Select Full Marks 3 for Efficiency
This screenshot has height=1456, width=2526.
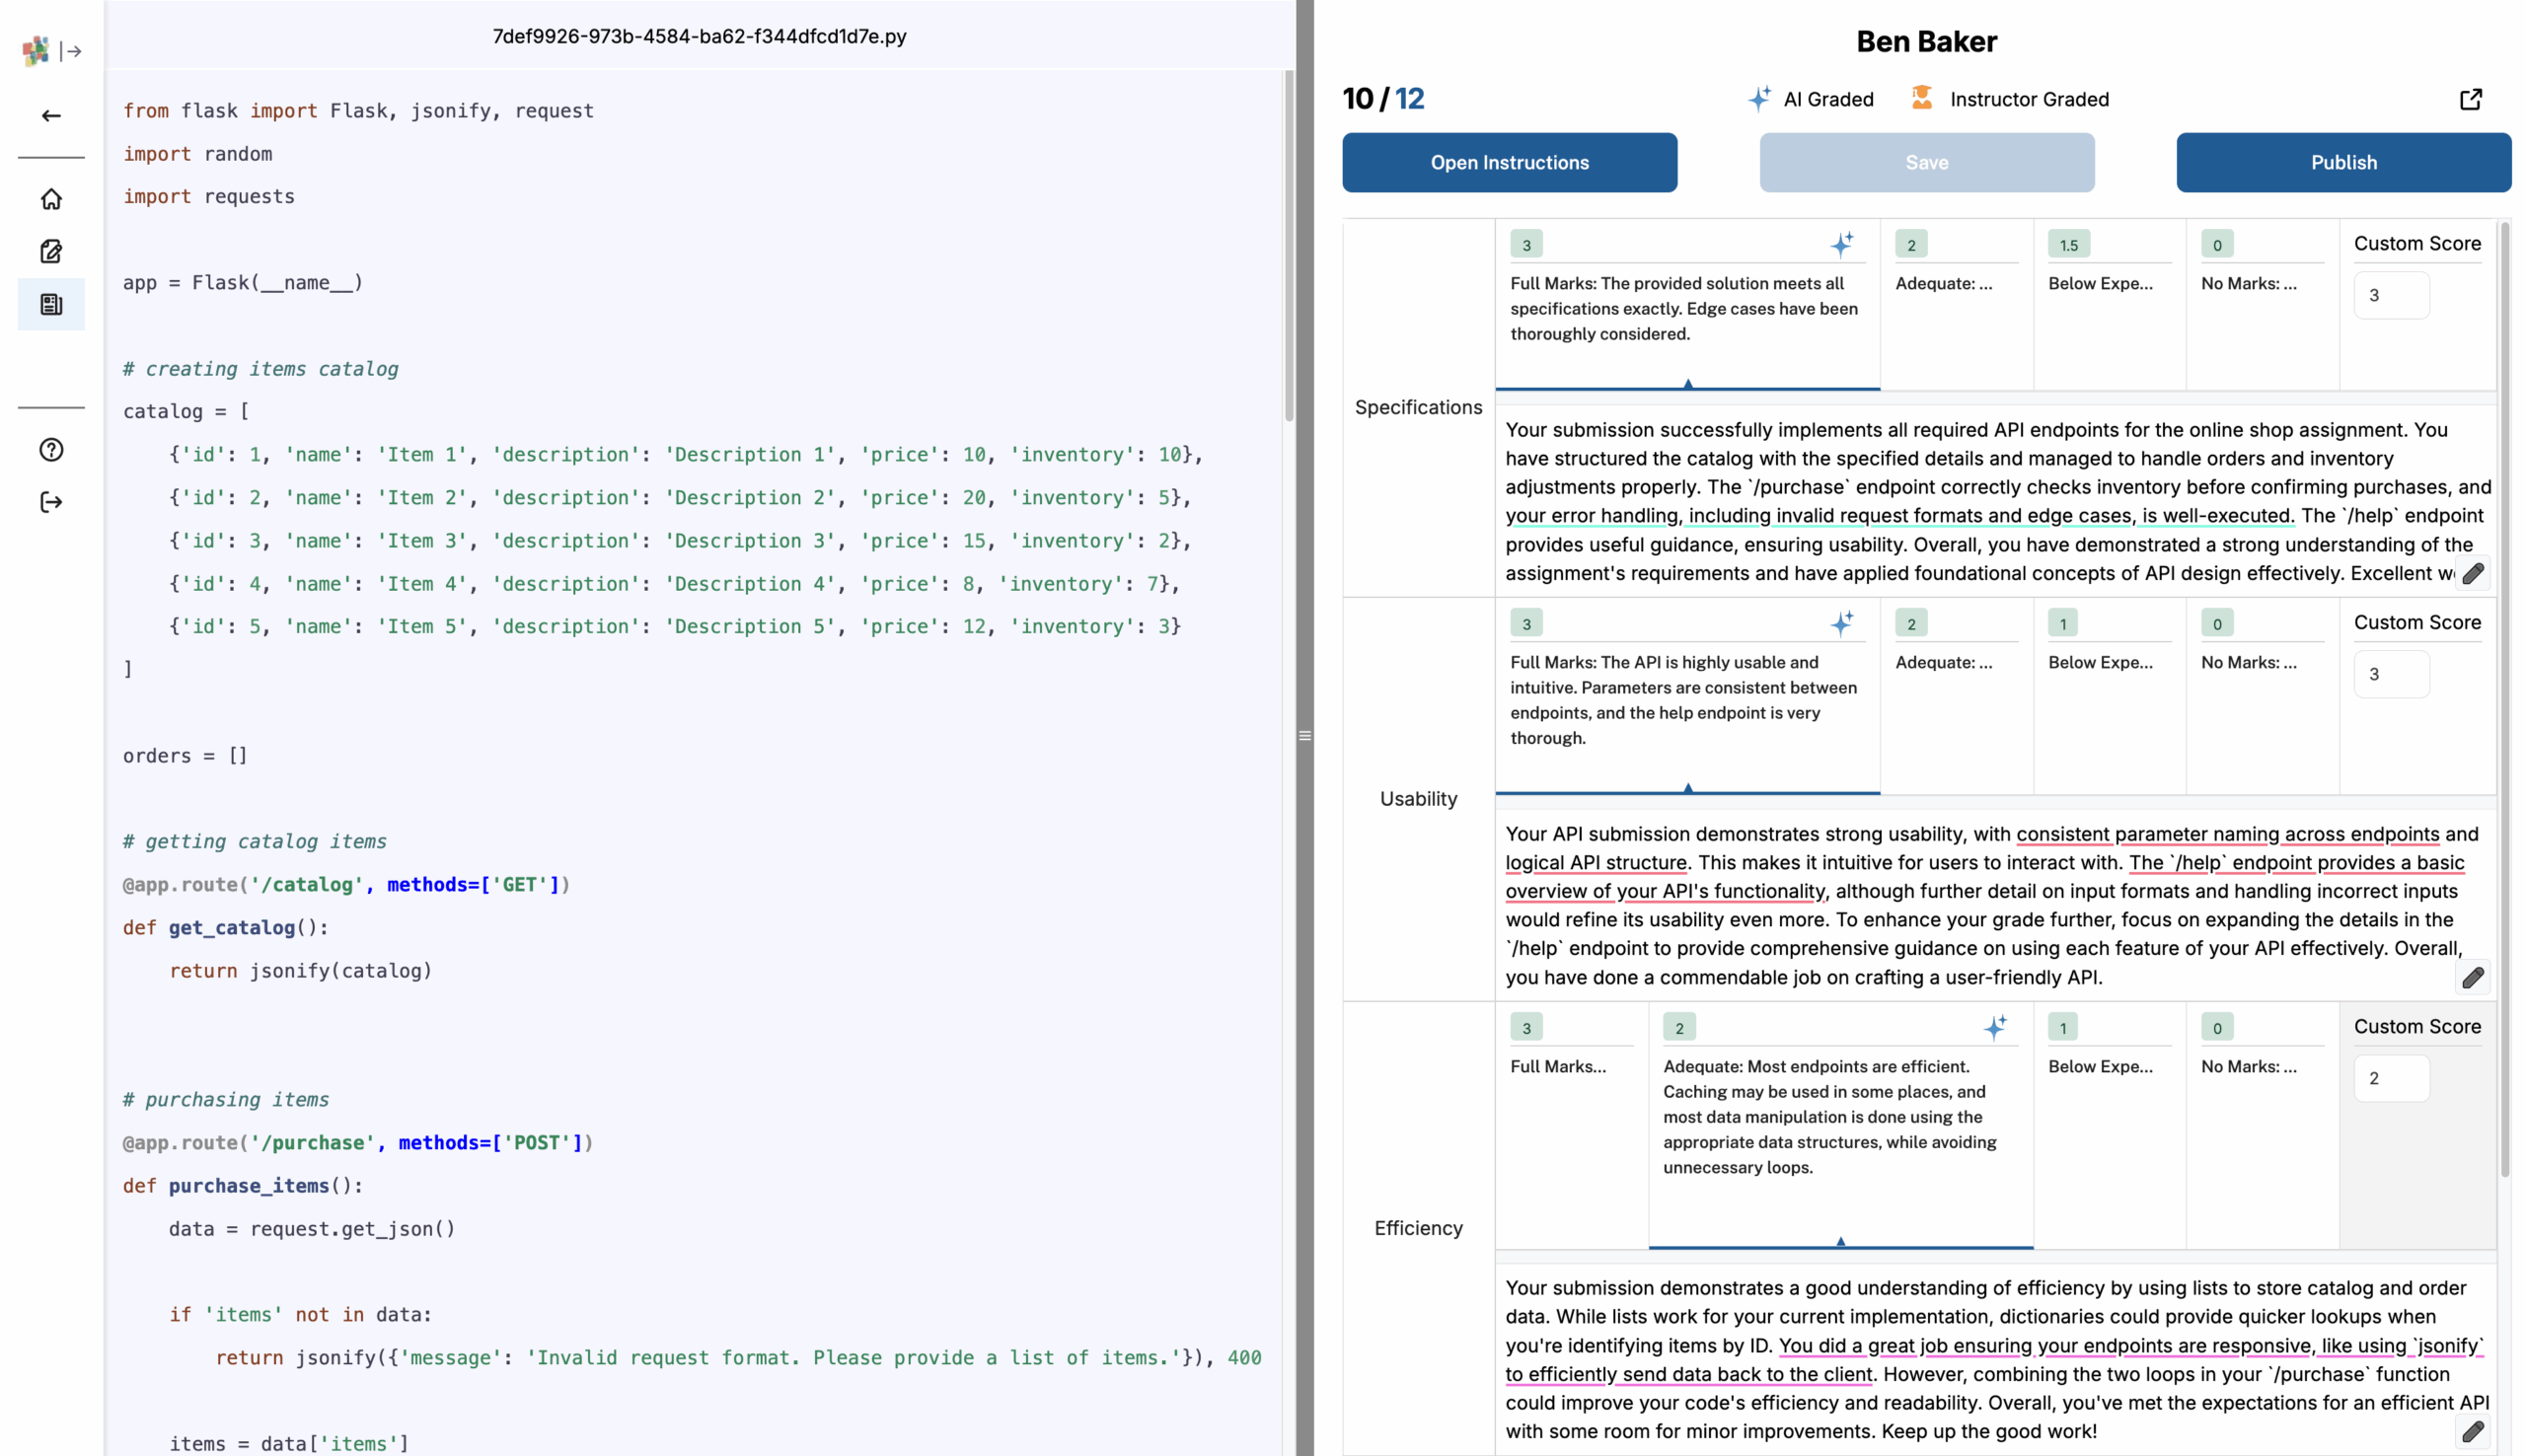pos(1525,1028)
